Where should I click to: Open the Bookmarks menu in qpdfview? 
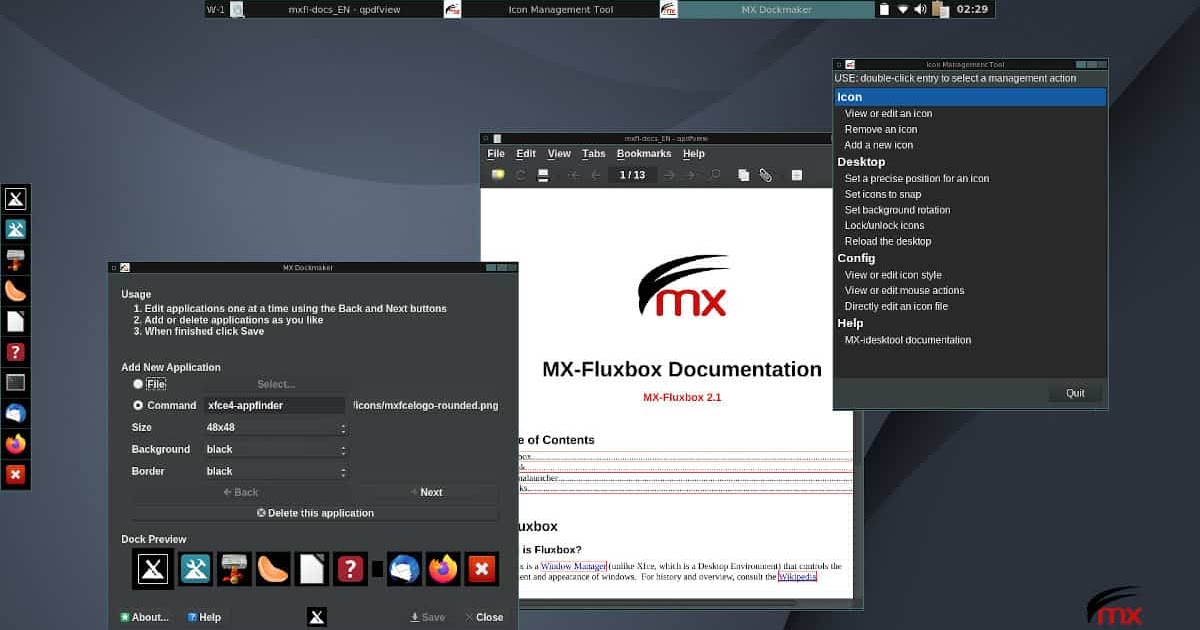pos(644,153)
